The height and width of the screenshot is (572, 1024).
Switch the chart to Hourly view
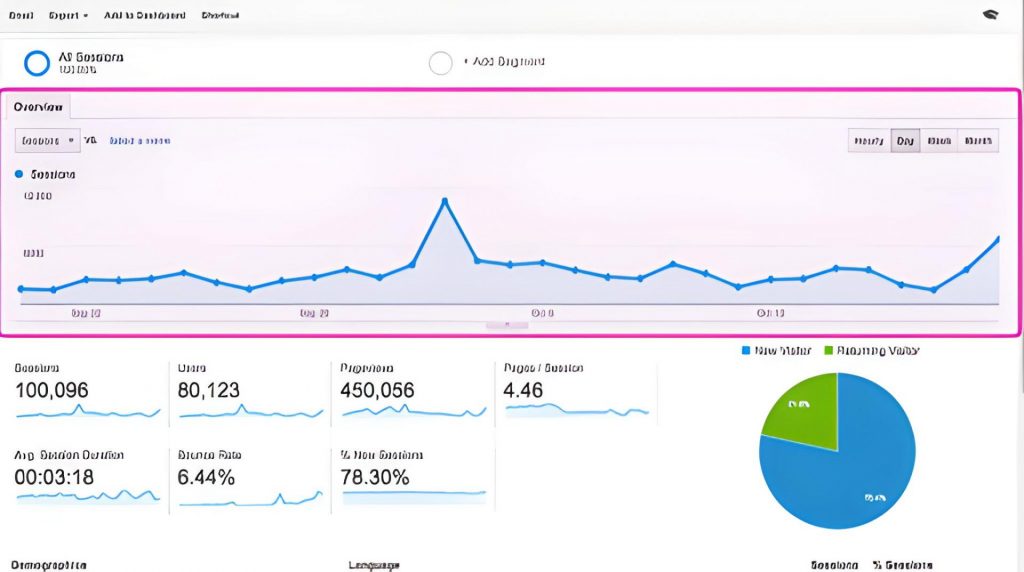click(x=868, y=141)
